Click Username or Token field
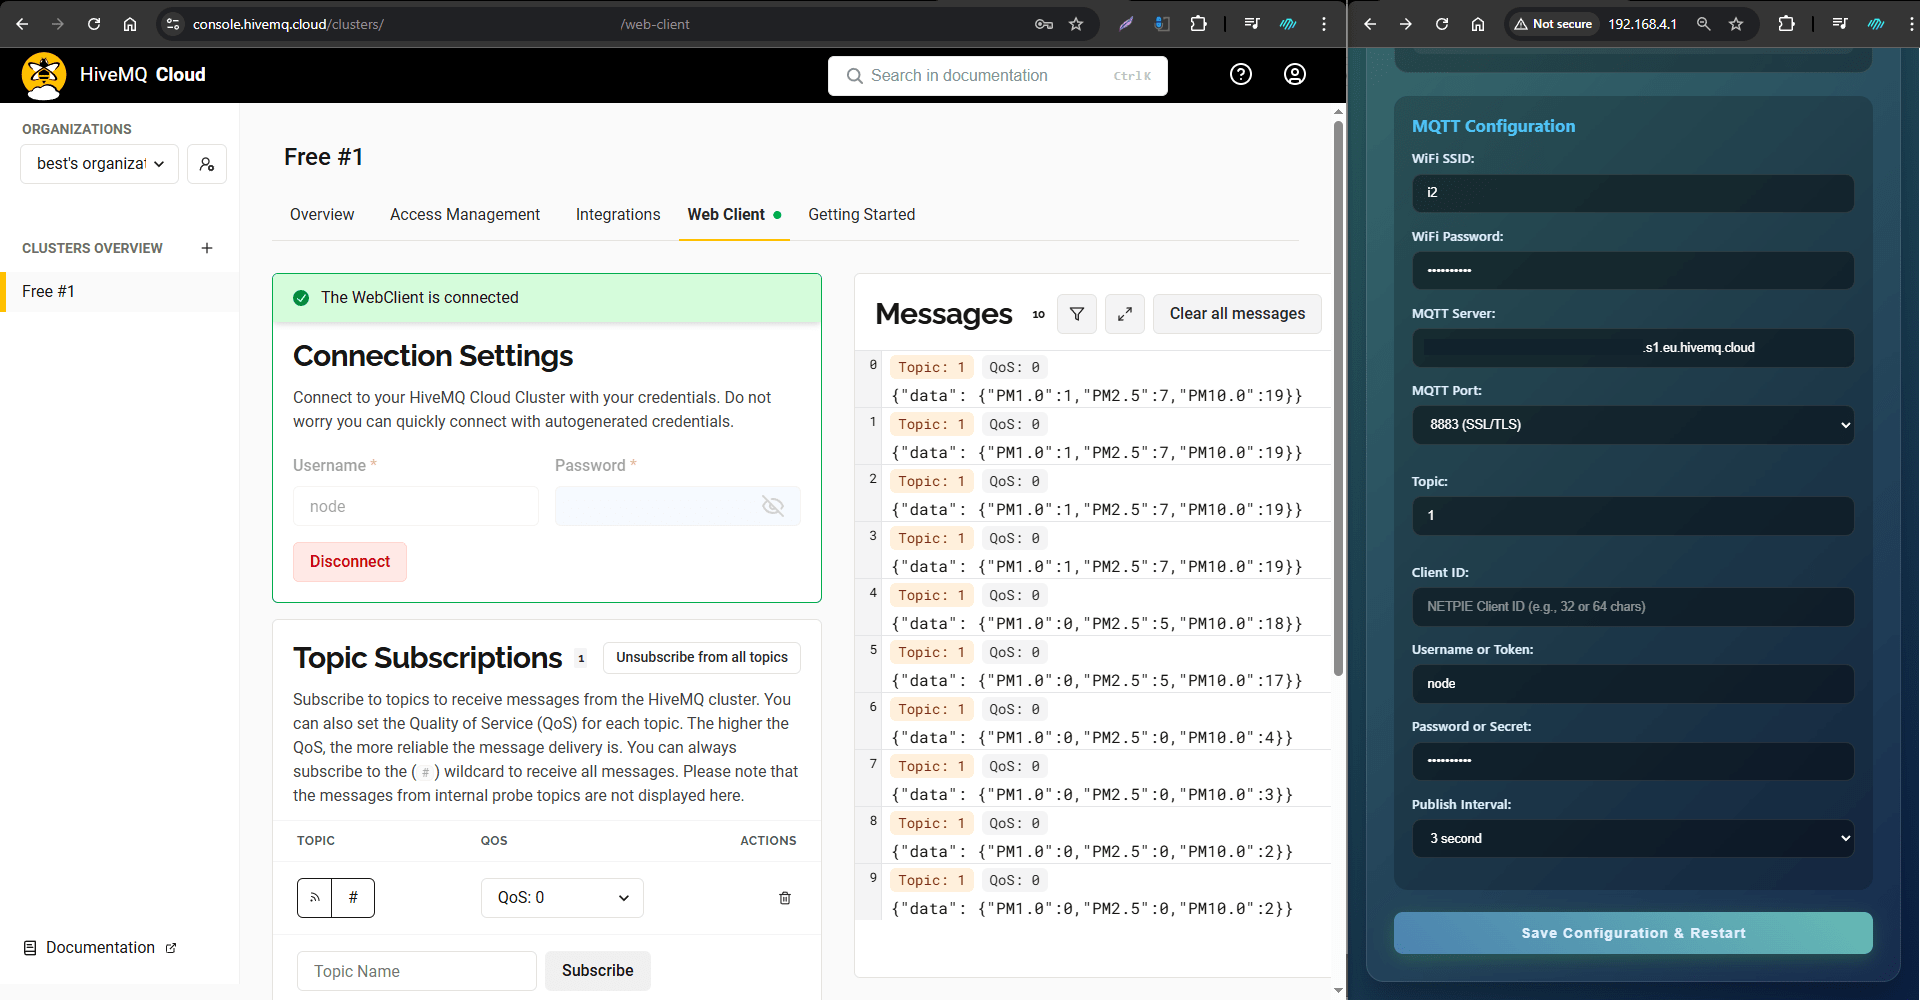The width and height of the screenshot is (1920, 1000). click(x=1633, y=684)
